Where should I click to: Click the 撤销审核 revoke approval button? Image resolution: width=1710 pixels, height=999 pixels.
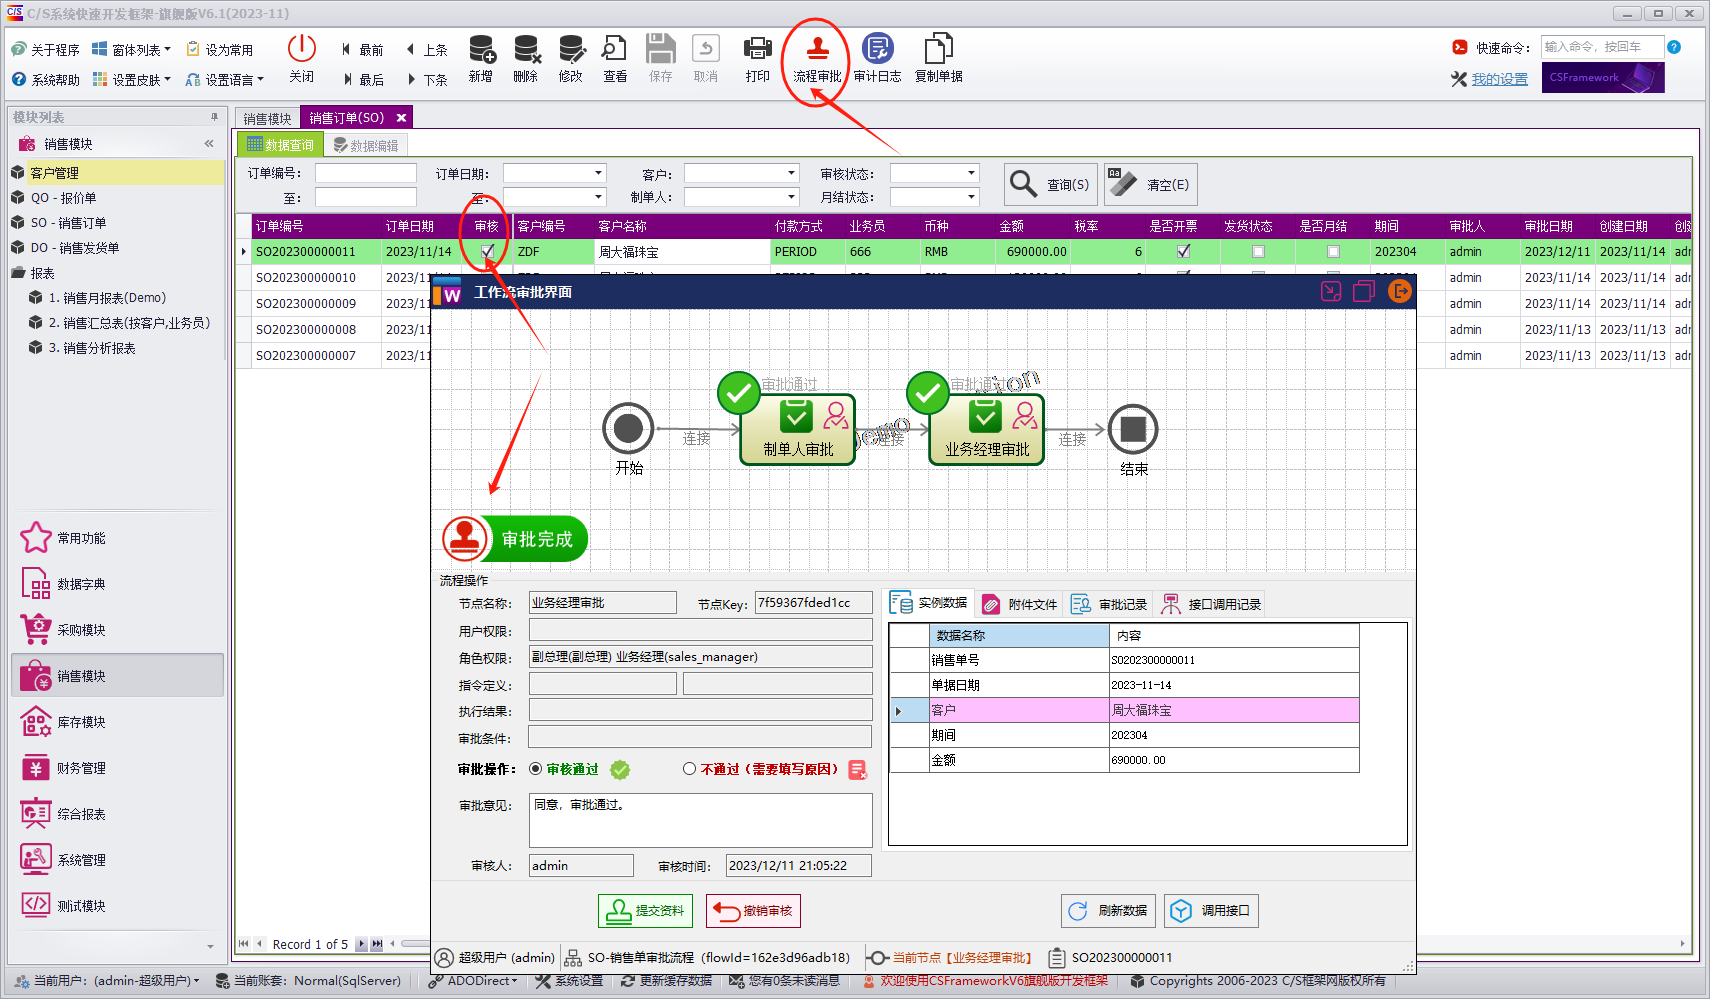point(752,910)
